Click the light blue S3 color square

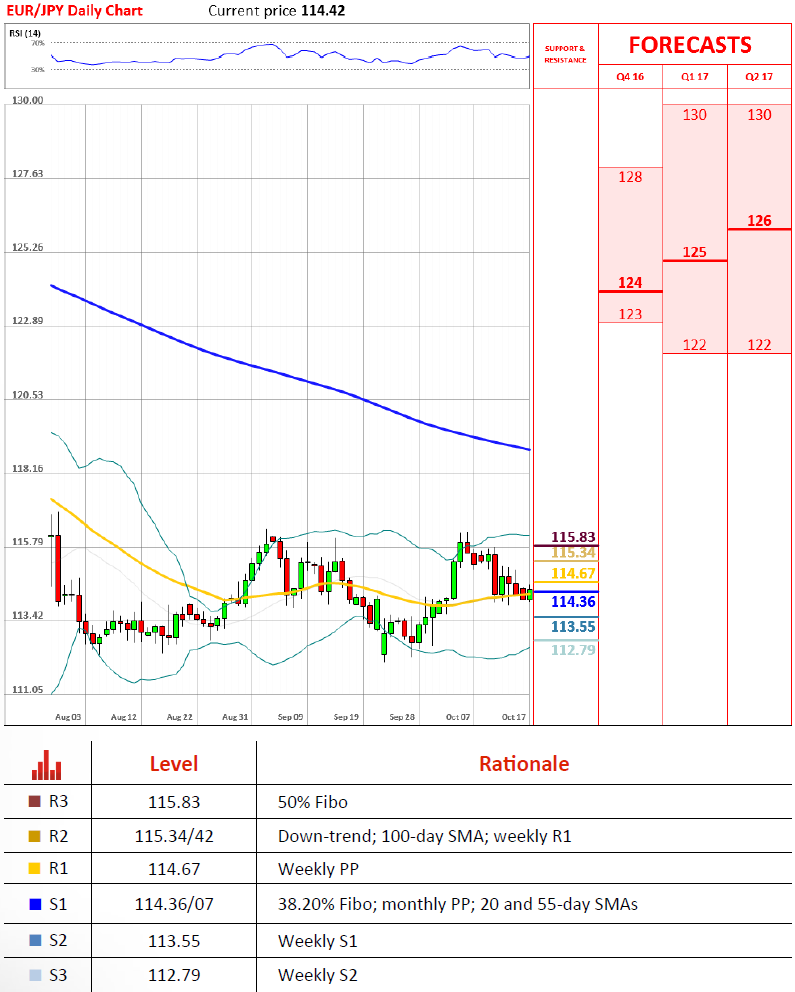pyautogui.click(x=36, y=974)
